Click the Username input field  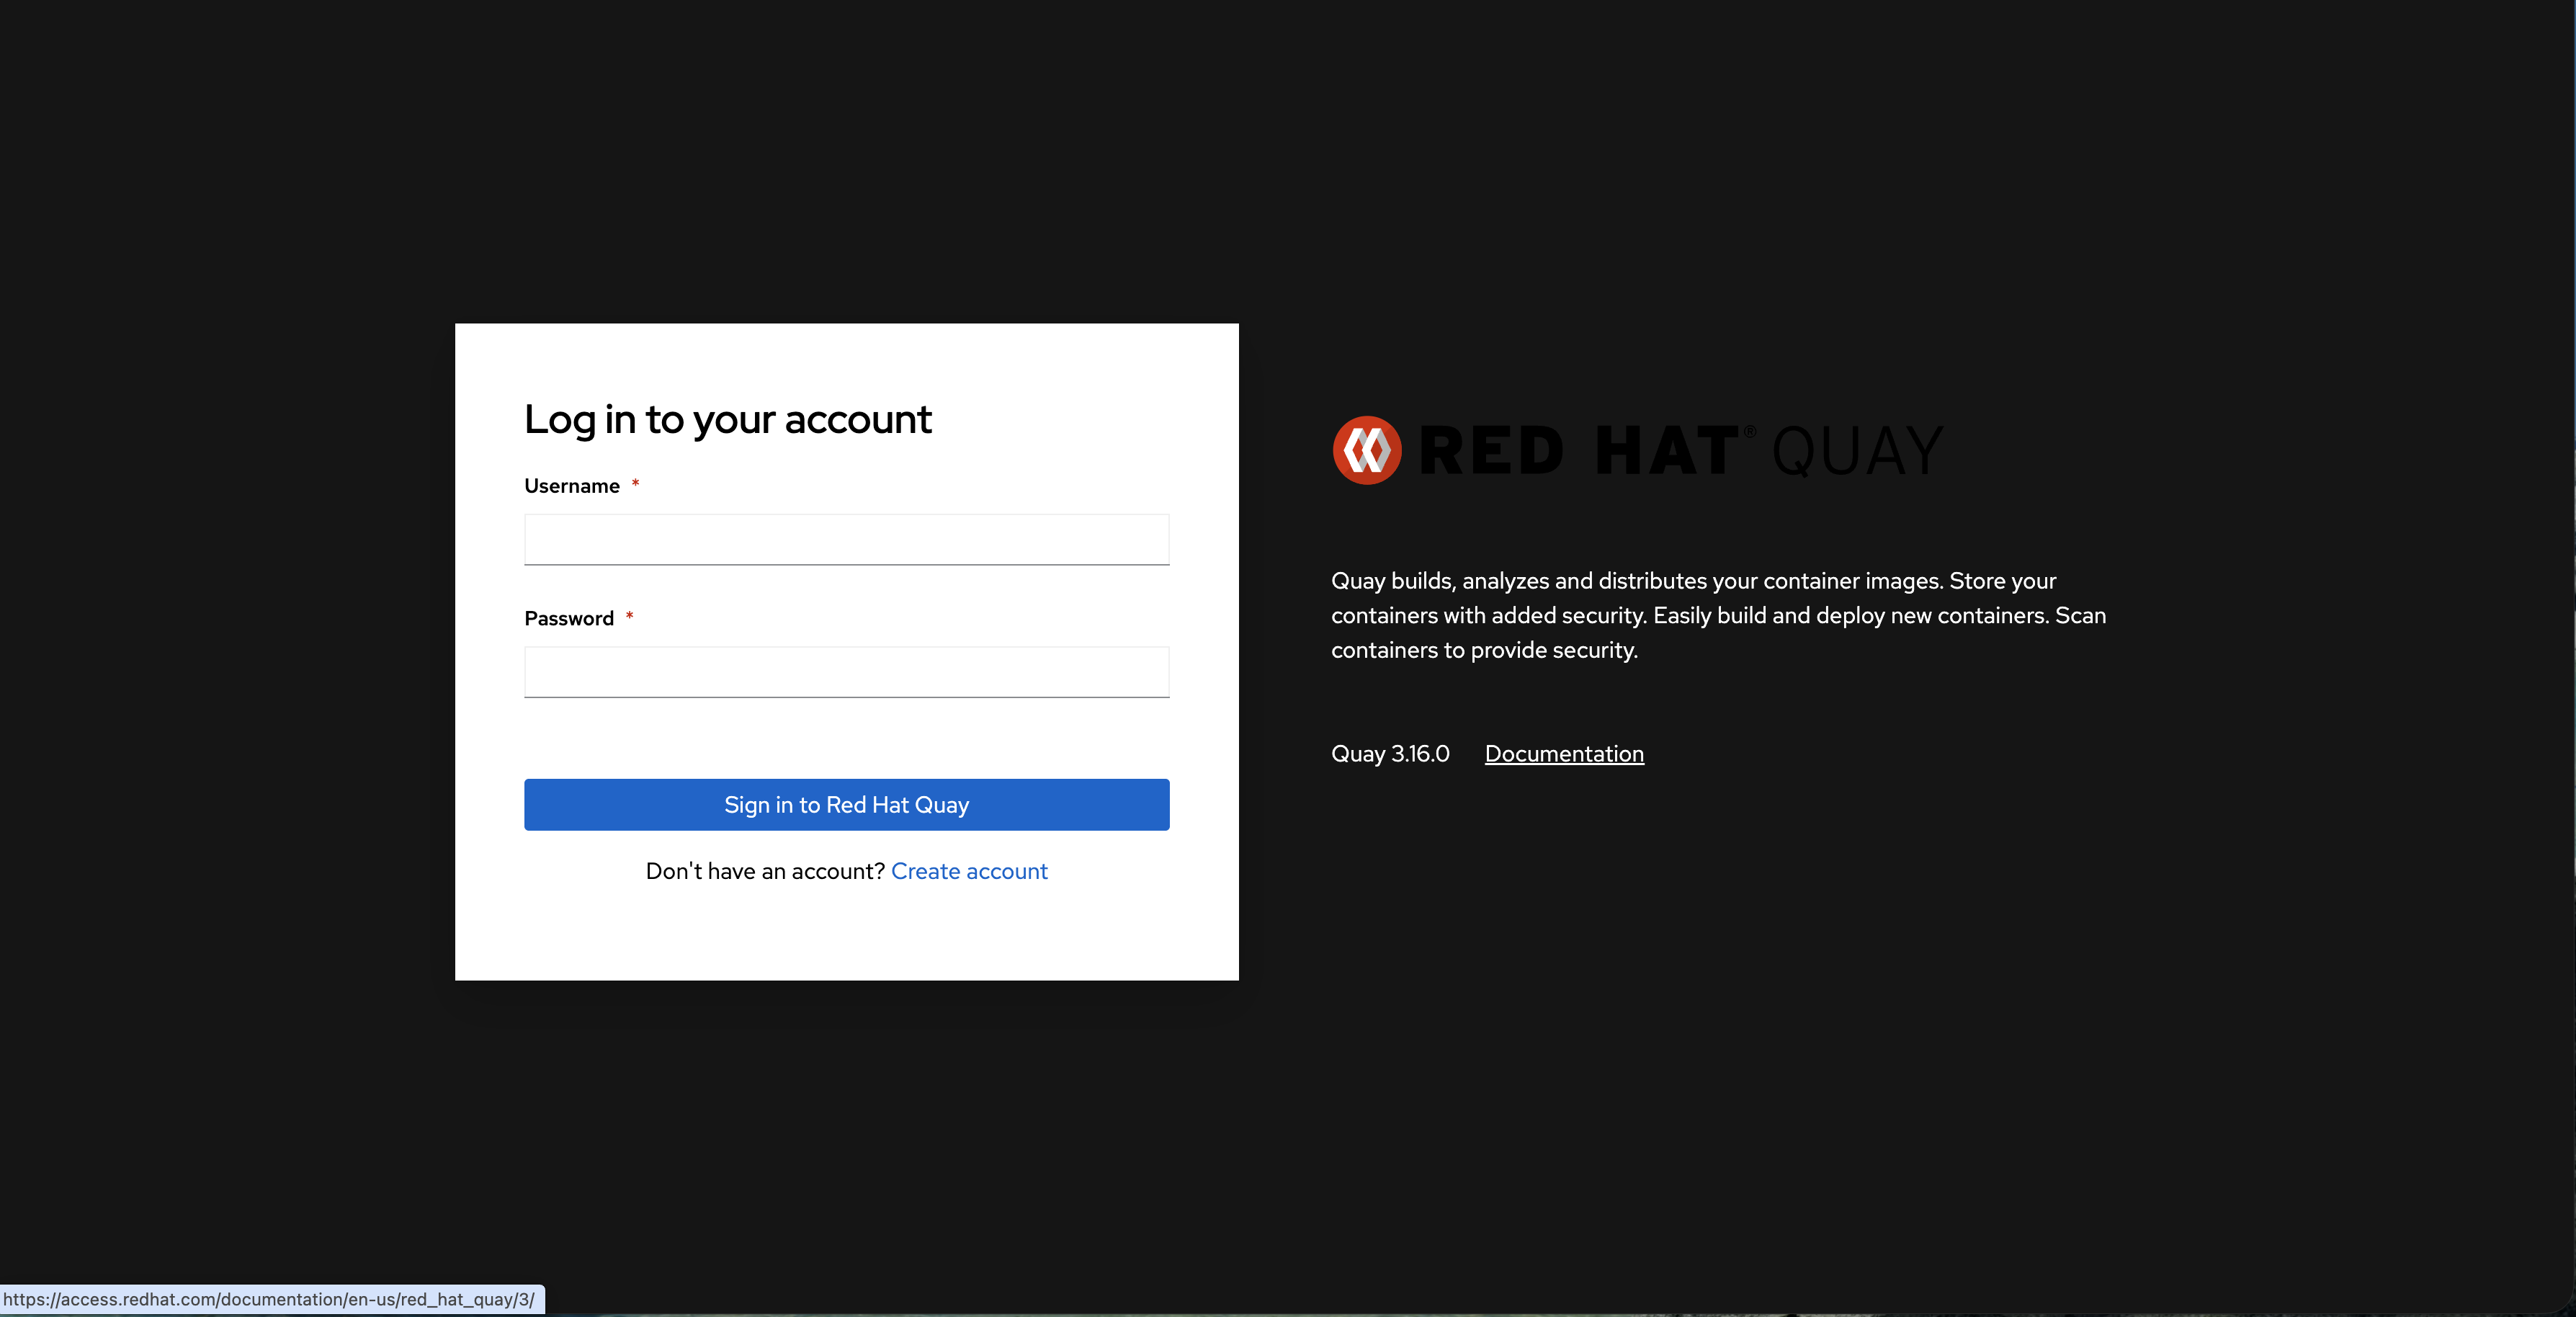[846, 540]
